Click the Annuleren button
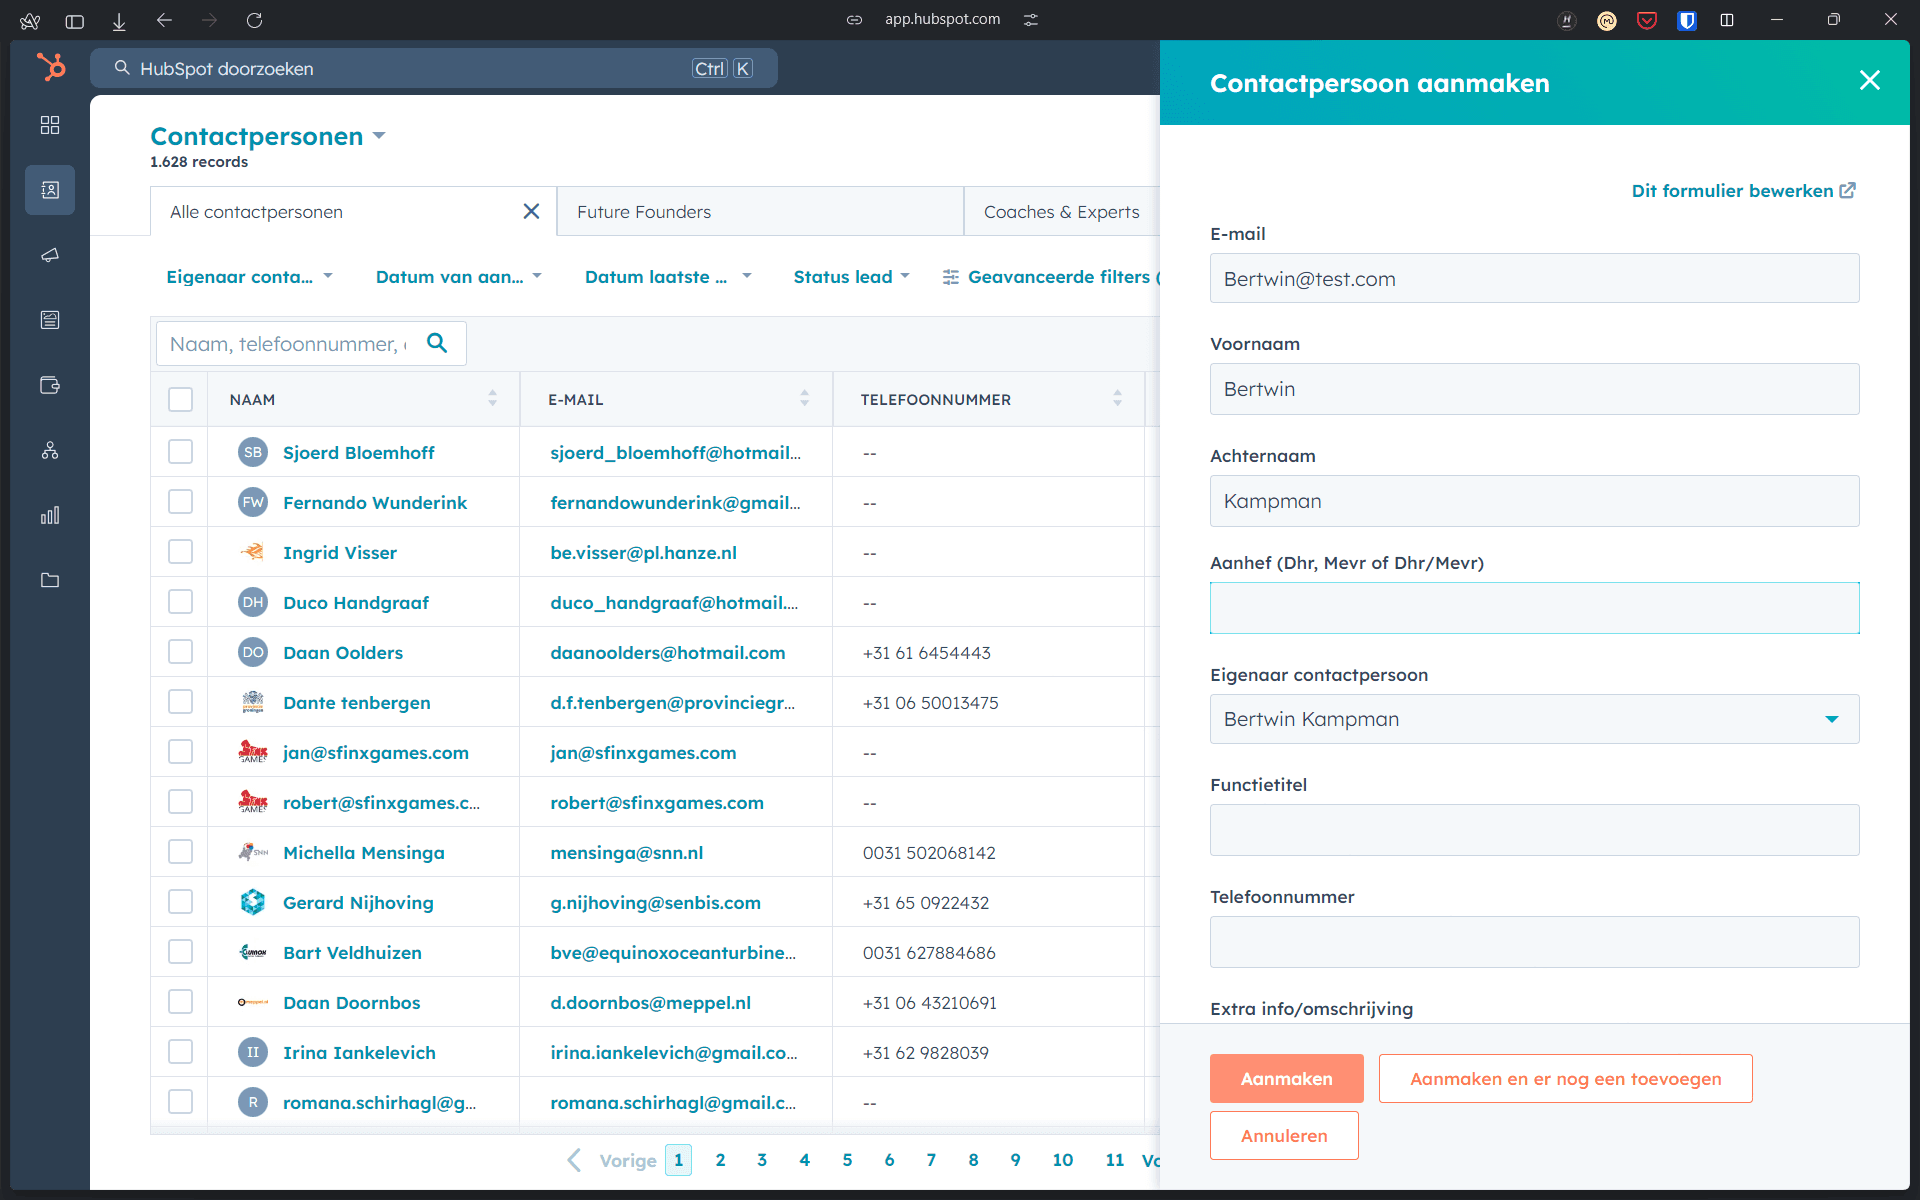Image resolution: width=1920 pixels, height=1200 pixels. (x=1284, y=1136)
